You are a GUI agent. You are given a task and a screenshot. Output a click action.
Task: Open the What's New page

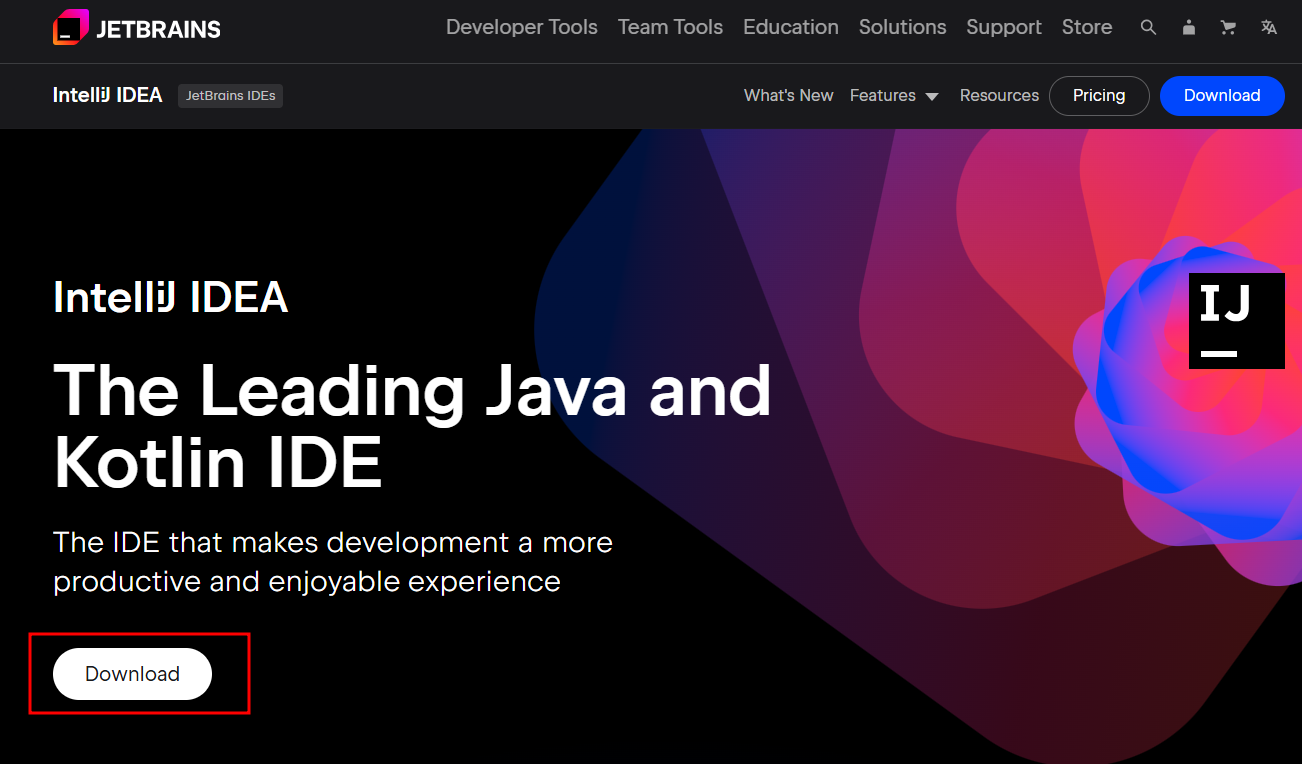click(789, 95)
